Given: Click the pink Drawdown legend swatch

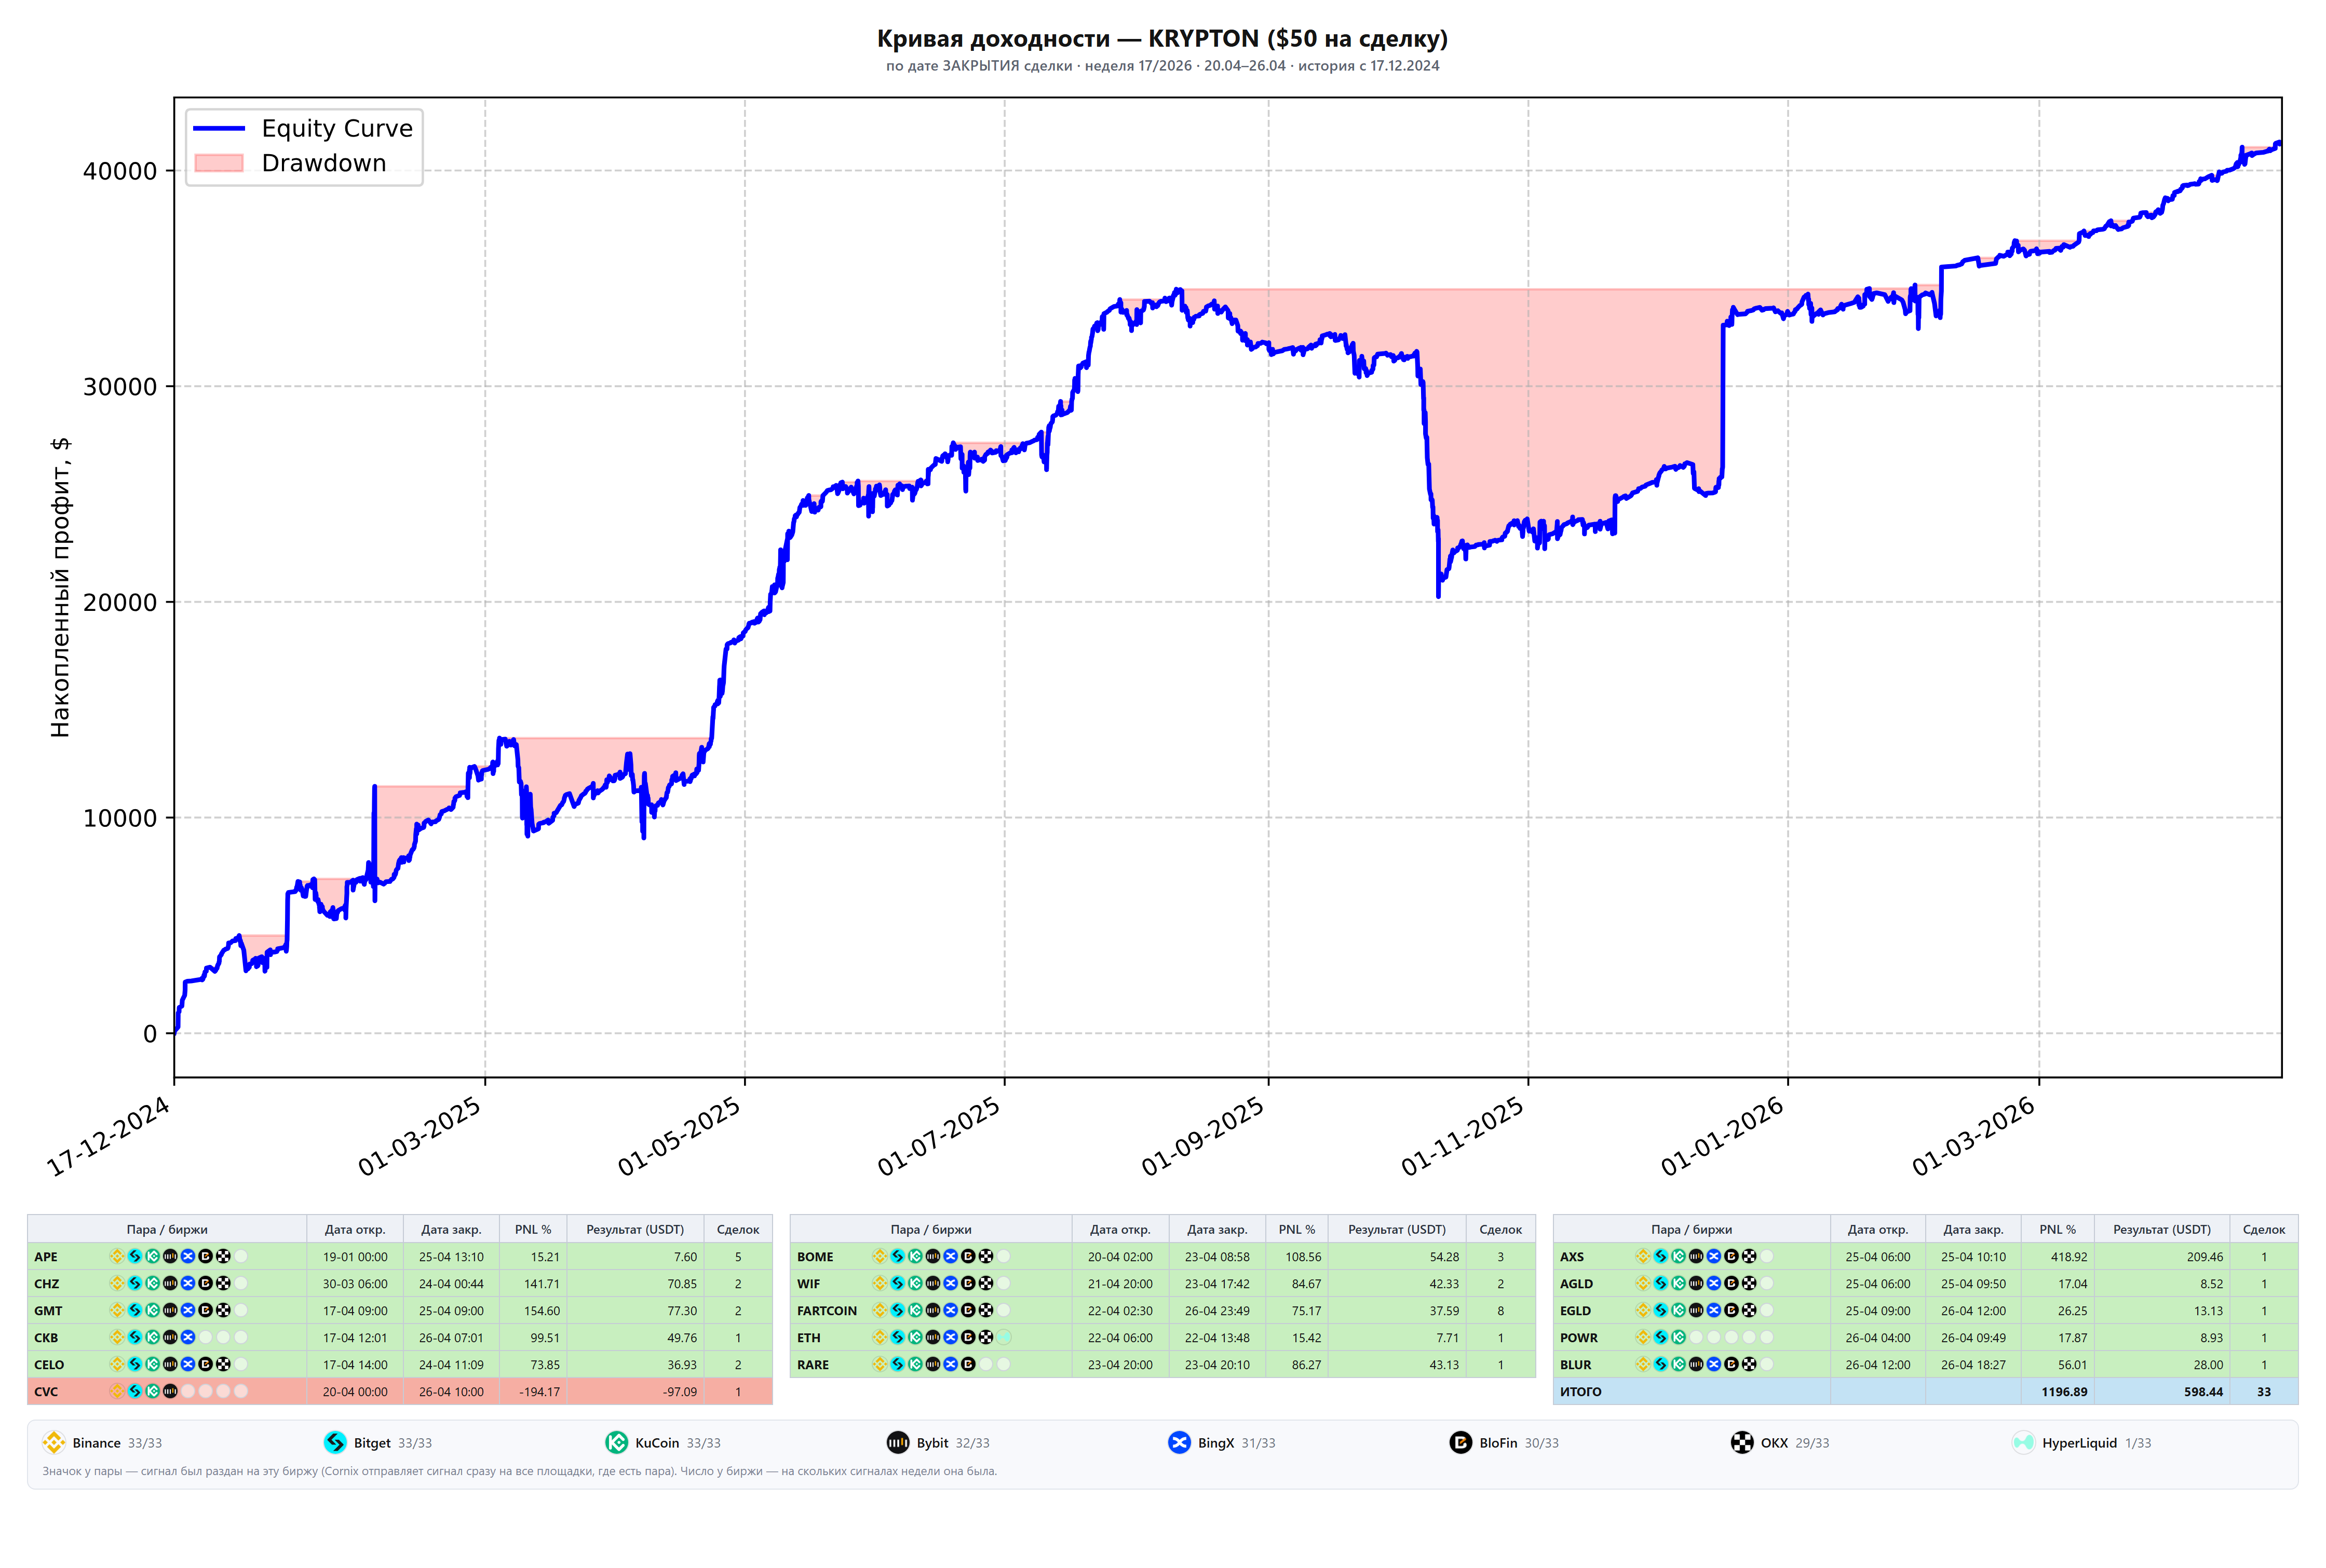Looking at the screenshot, I should click(219, 163).
